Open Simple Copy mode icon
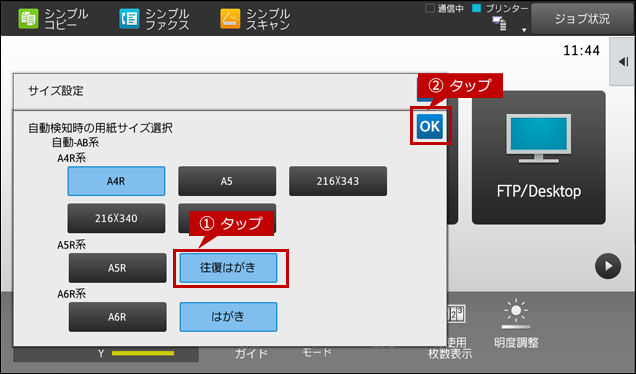The width and height of the screenshot is (636, 374). click(x=29, y=19)
